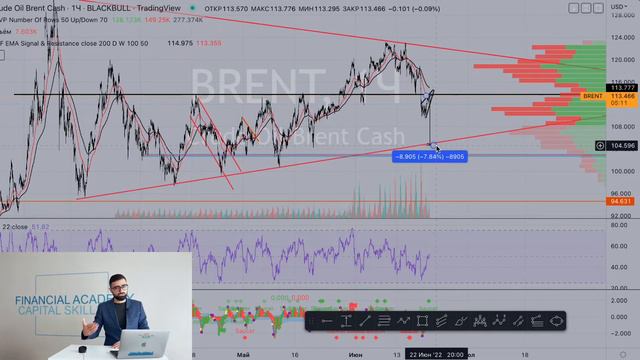Click the plus icon beside 104.596
Image resolution: width=640 pixels, height=360 pixels.
(600, 146)
